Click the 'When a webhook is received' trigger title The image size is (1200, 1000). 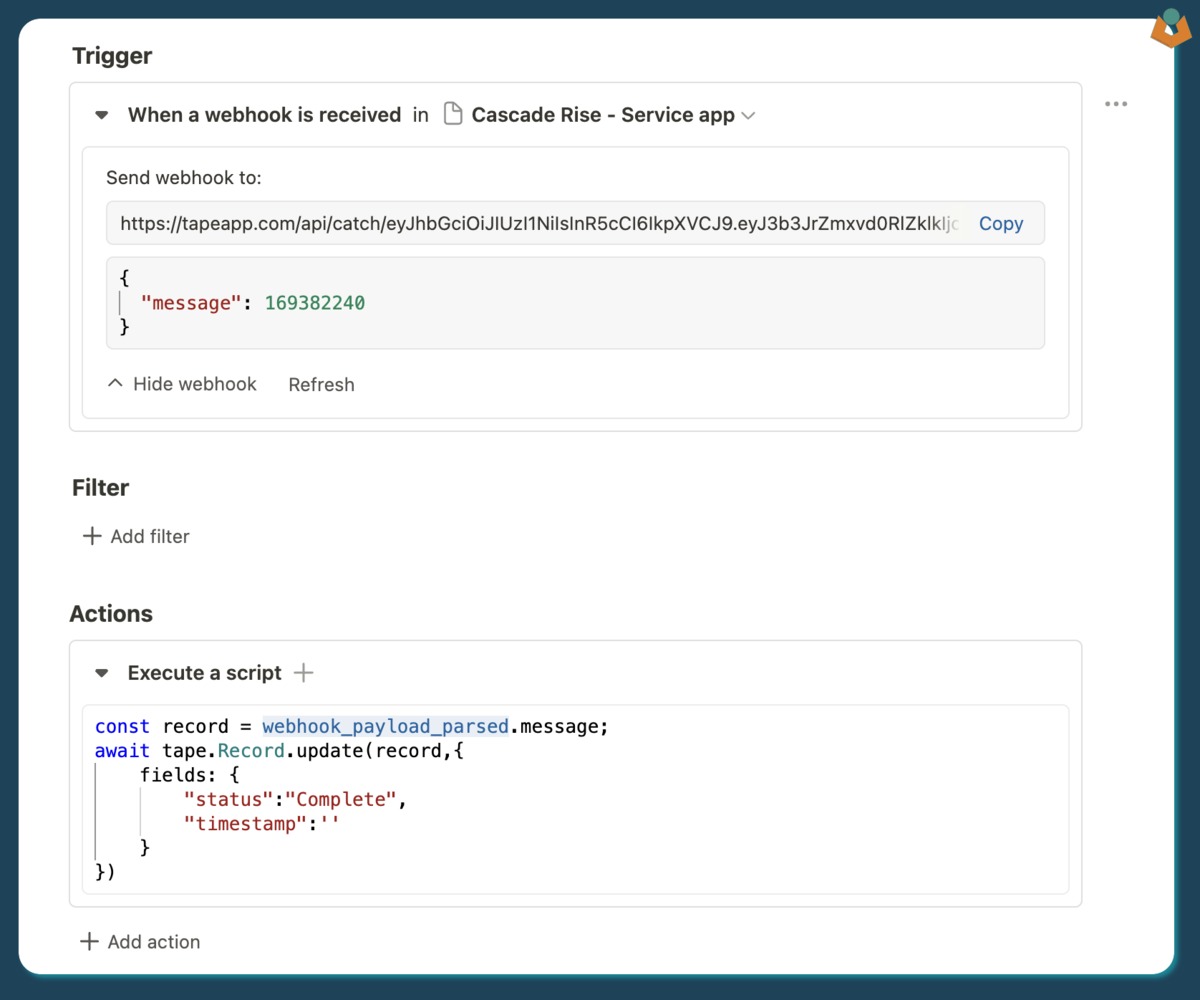[x=264, y=115]
